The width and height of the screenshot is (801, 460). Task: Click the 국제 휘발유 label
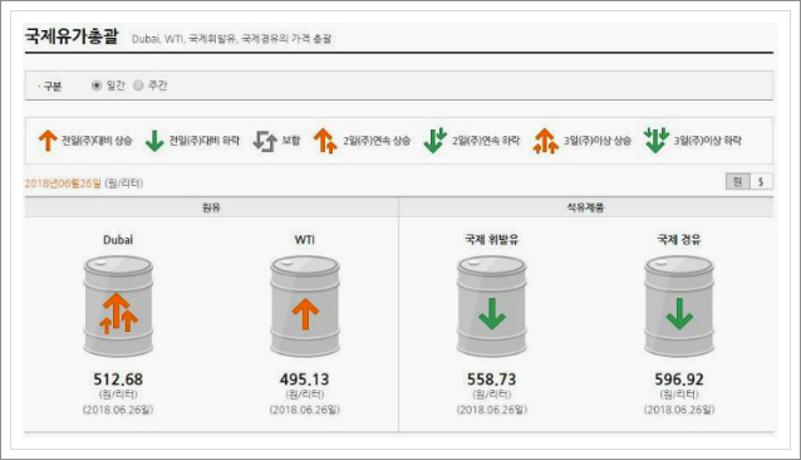tap(492, 240)
